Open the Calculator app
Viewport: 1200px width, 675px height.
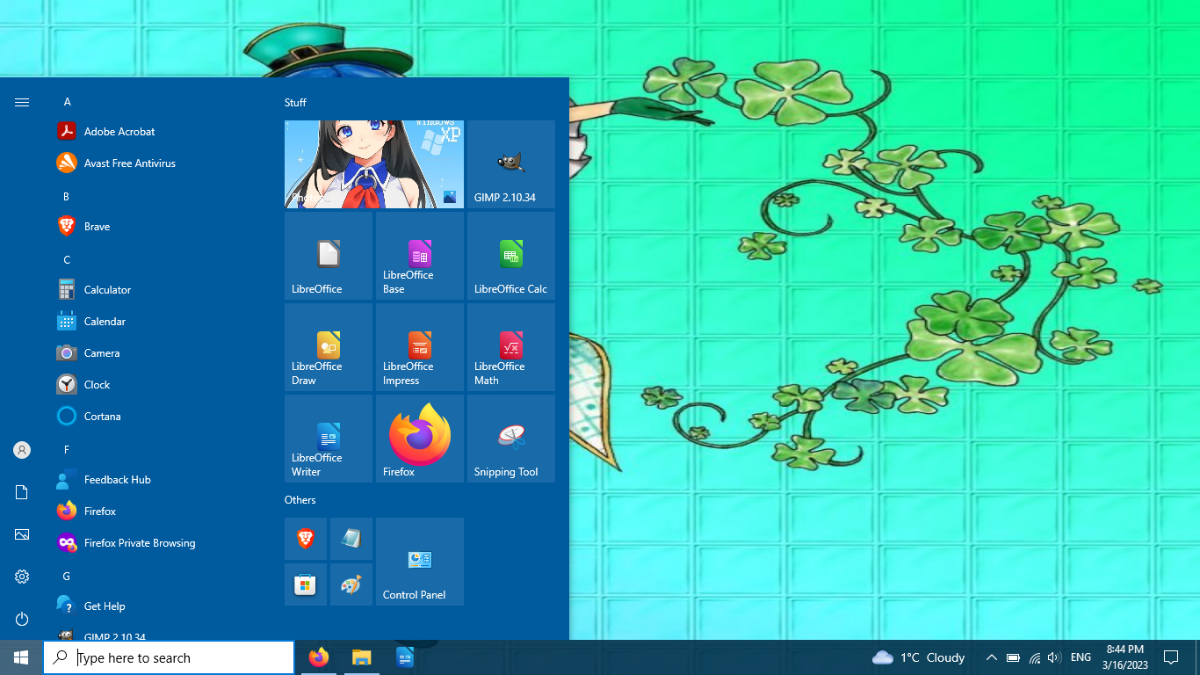coord(160,290)
